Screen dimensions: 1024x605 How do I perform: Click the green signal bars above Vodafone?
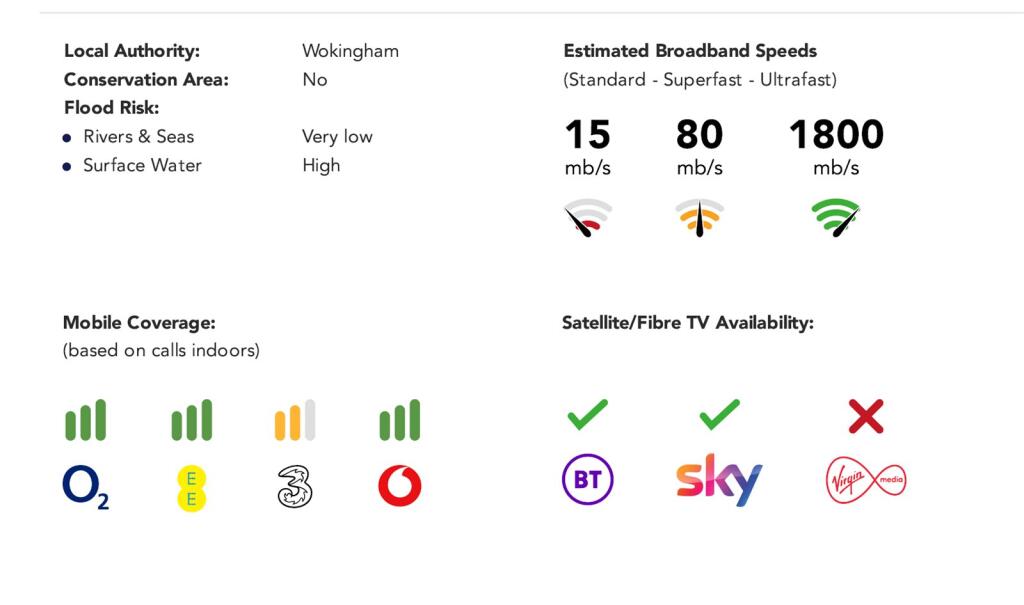400,421
